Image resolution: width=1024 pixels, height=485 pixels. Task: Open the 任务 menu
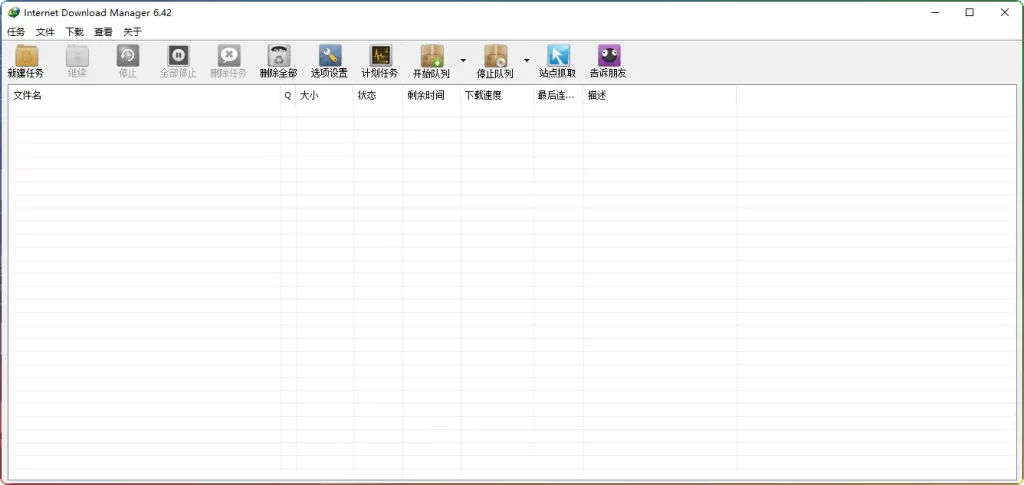[x=16, y=31]
